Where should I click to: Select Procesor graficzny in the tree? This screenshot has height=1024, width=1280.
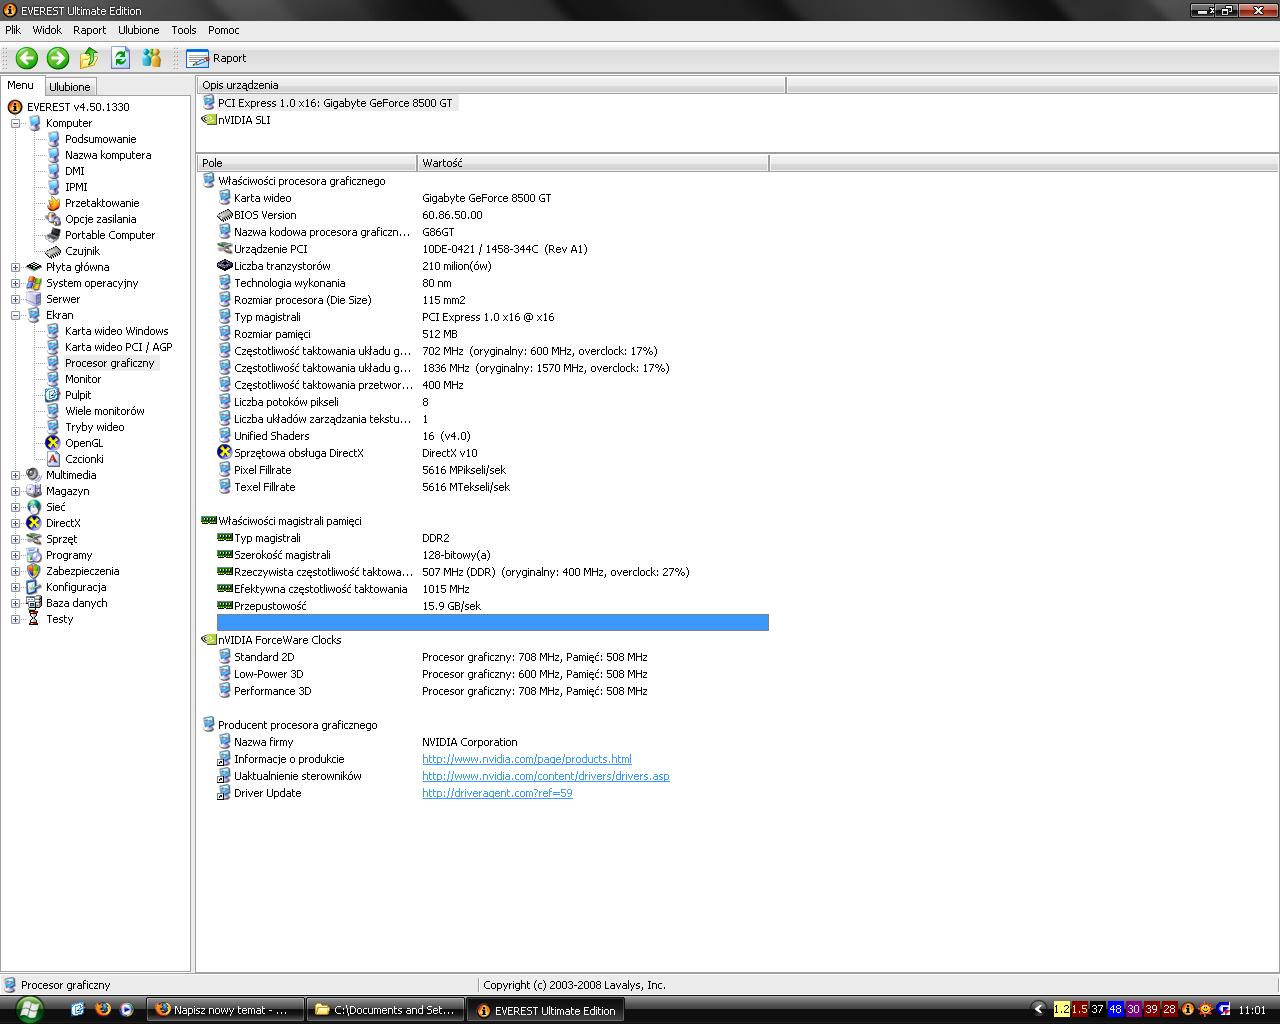(x=110, y=363)
